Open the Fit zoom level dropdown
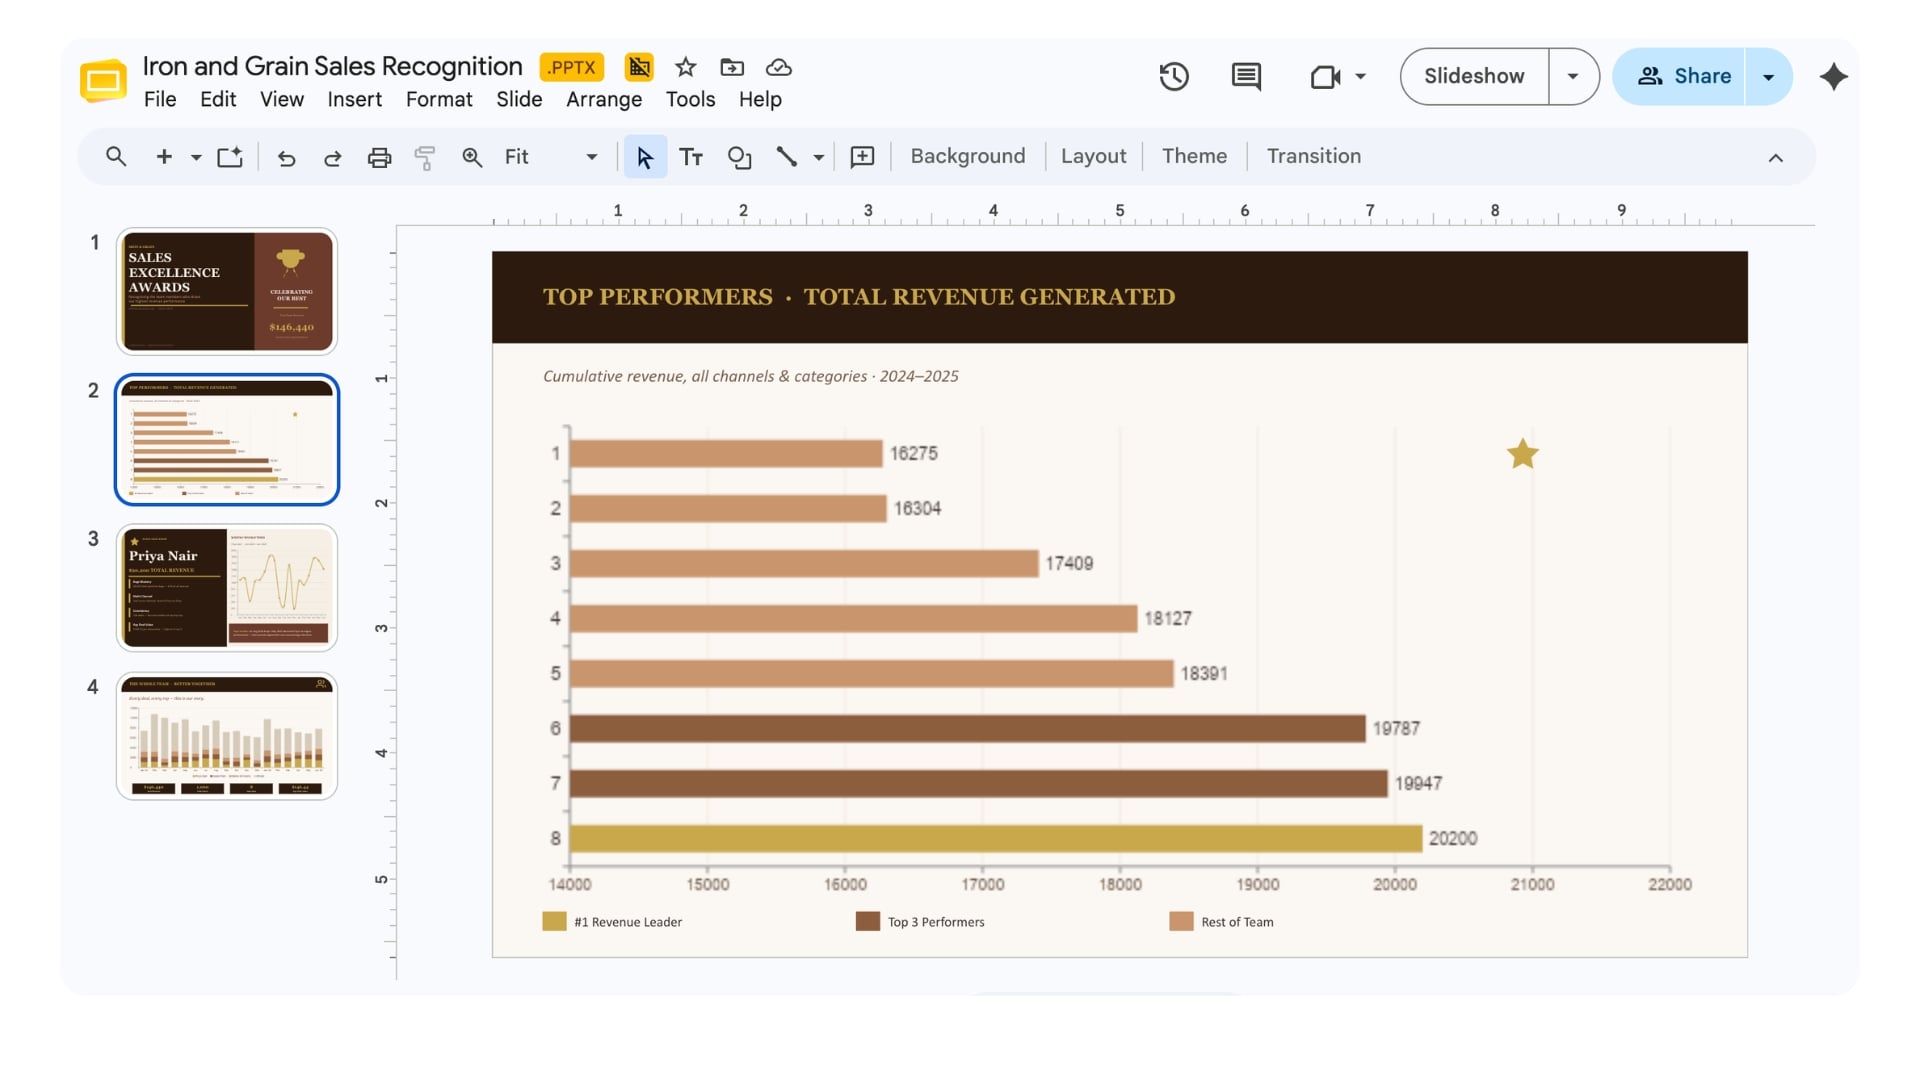 551,157
